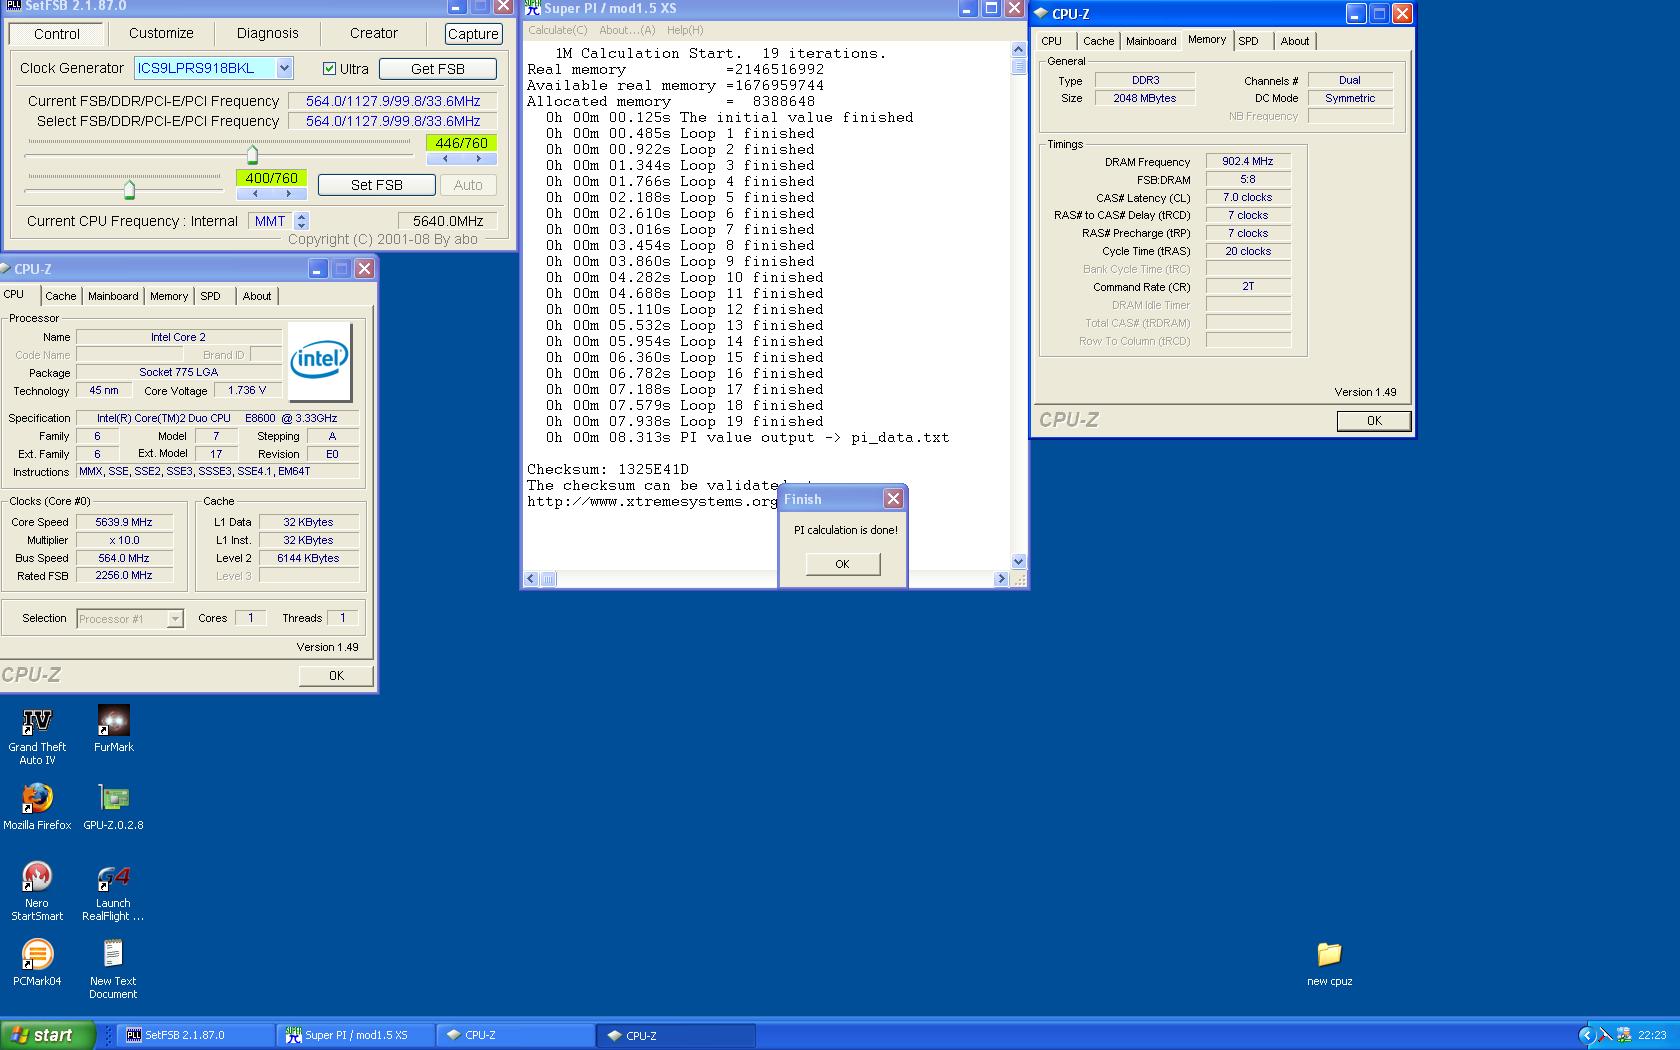
Task: Expand the Clock Generator dropdown
Action: 284,68
